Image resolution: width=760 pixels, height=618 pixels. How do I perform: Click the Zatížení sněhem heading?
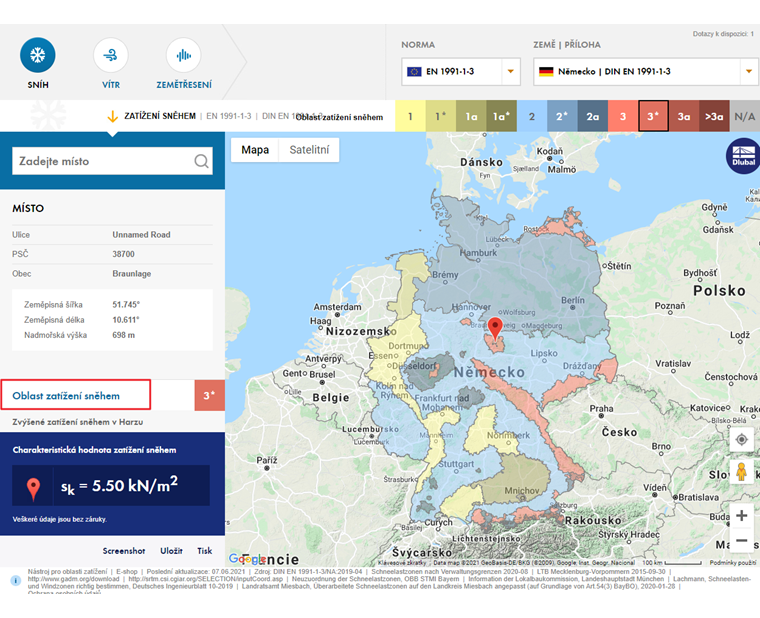tap(160, 116)
